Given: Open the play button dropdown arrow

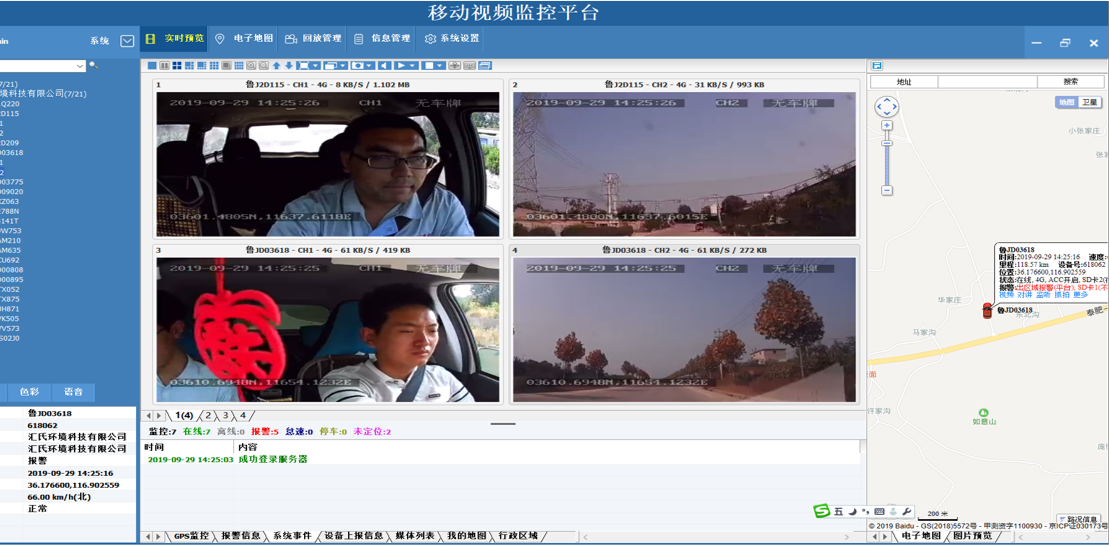Looking at the screenshot, I should coord(412,66).
